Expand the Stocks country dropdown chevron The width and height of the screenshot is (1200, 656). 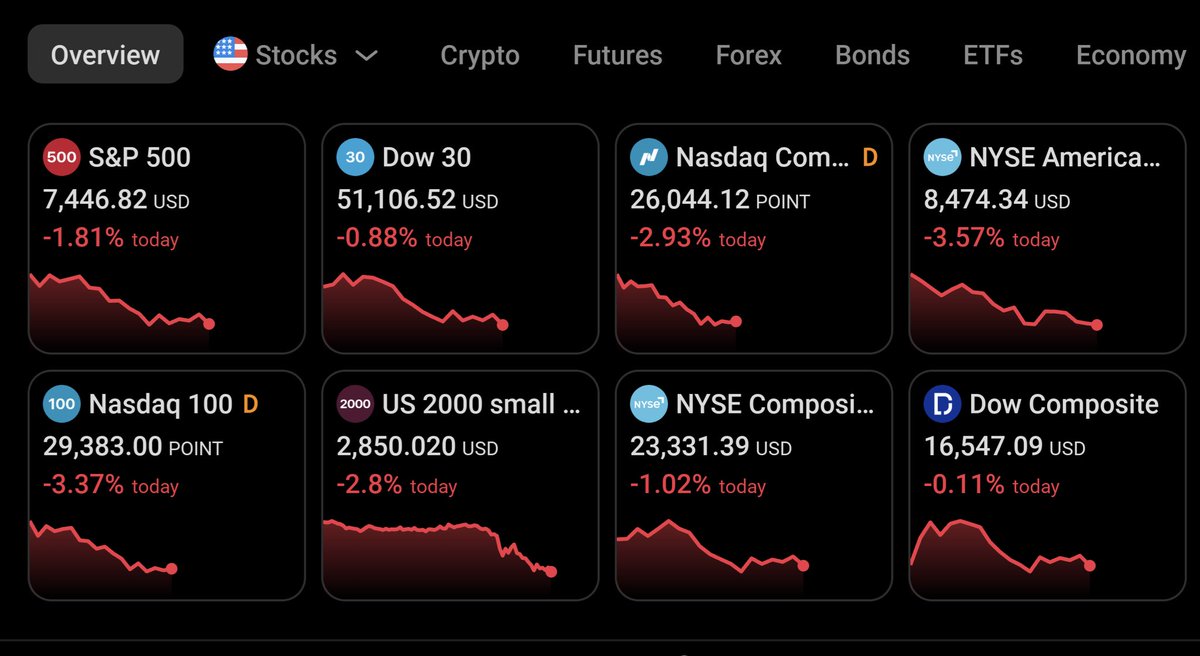tap(367, 56)
